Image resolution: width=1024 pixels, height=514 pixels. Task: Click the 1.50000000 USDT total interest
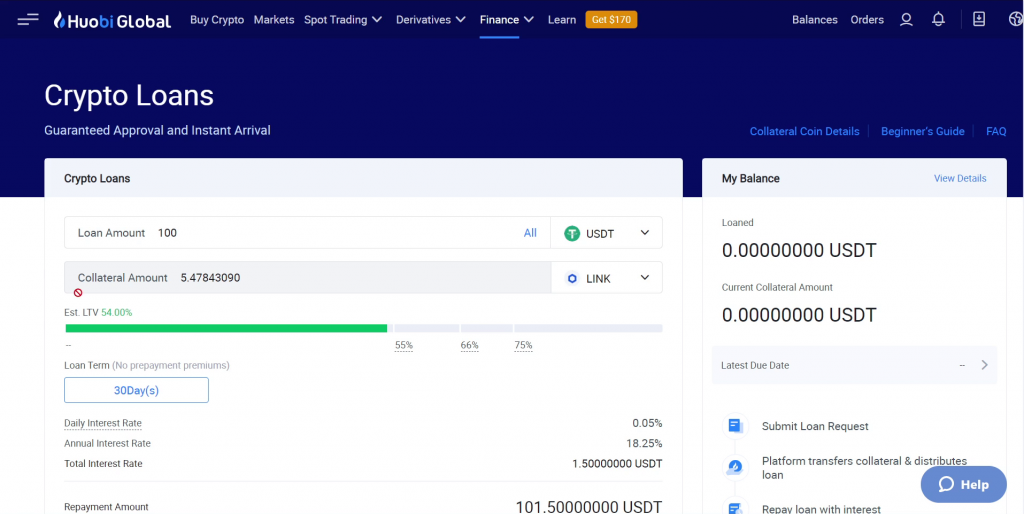tap(617, 464)
